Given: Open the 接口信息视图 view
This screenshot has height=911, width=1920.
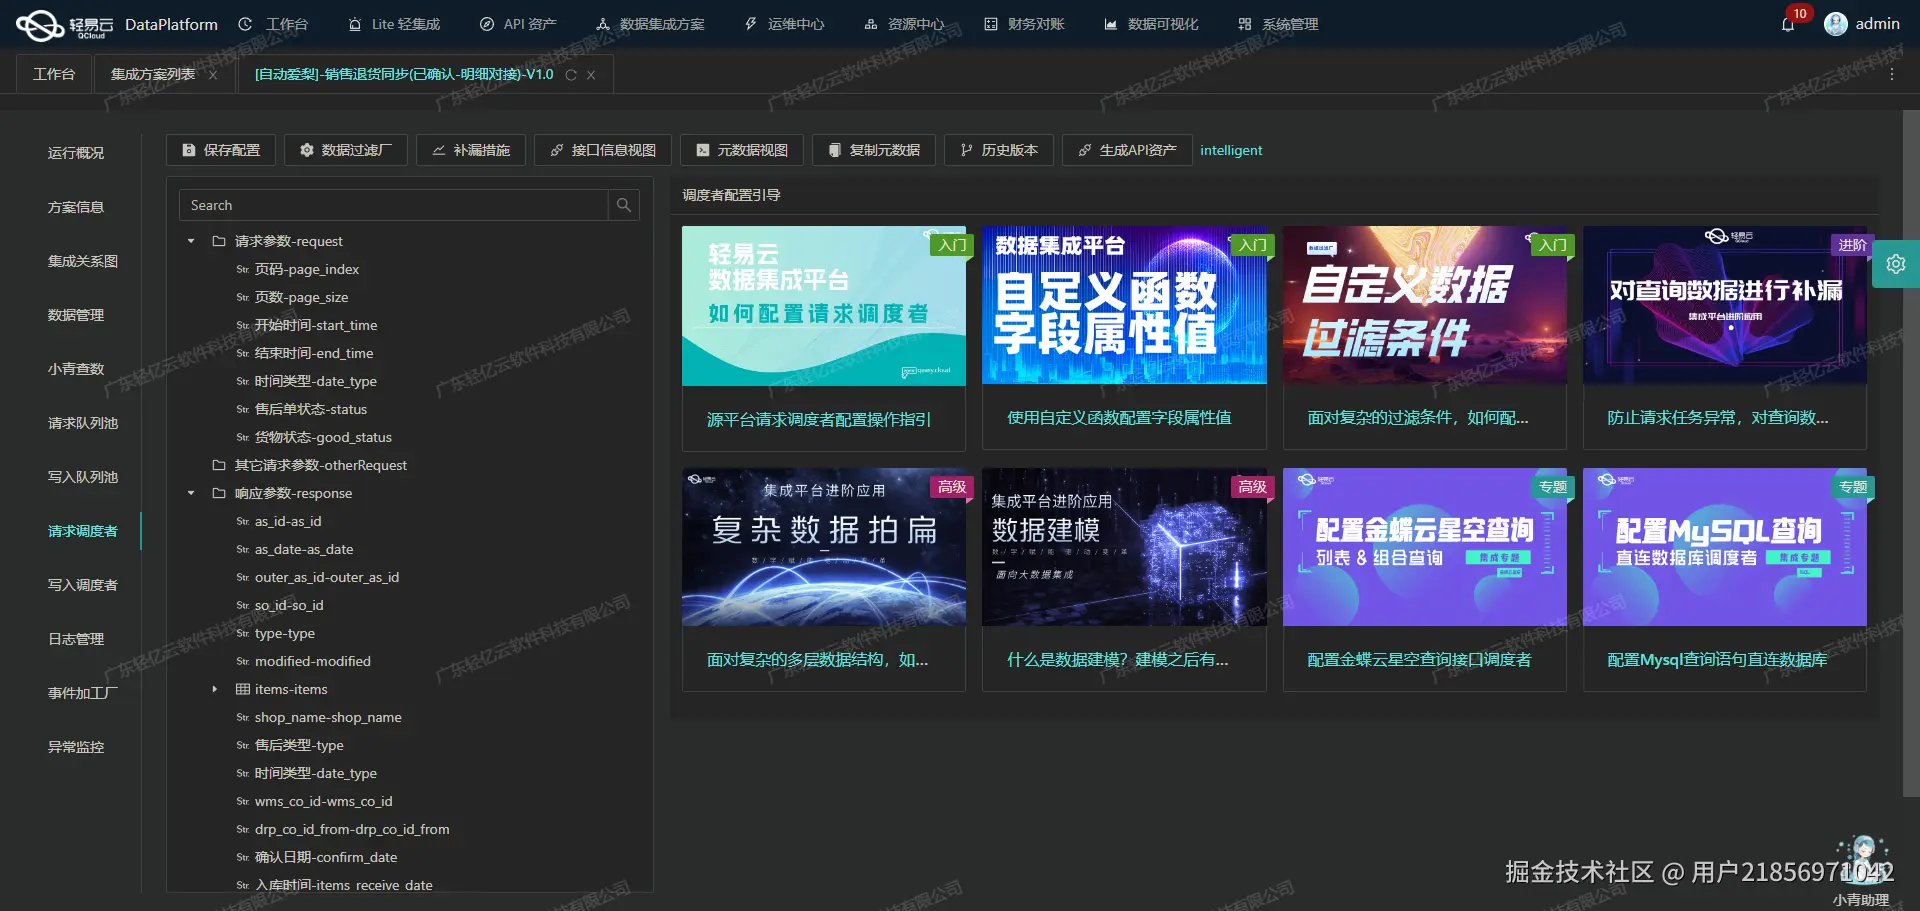Looking at the screenshot, I should coord(601,150).
